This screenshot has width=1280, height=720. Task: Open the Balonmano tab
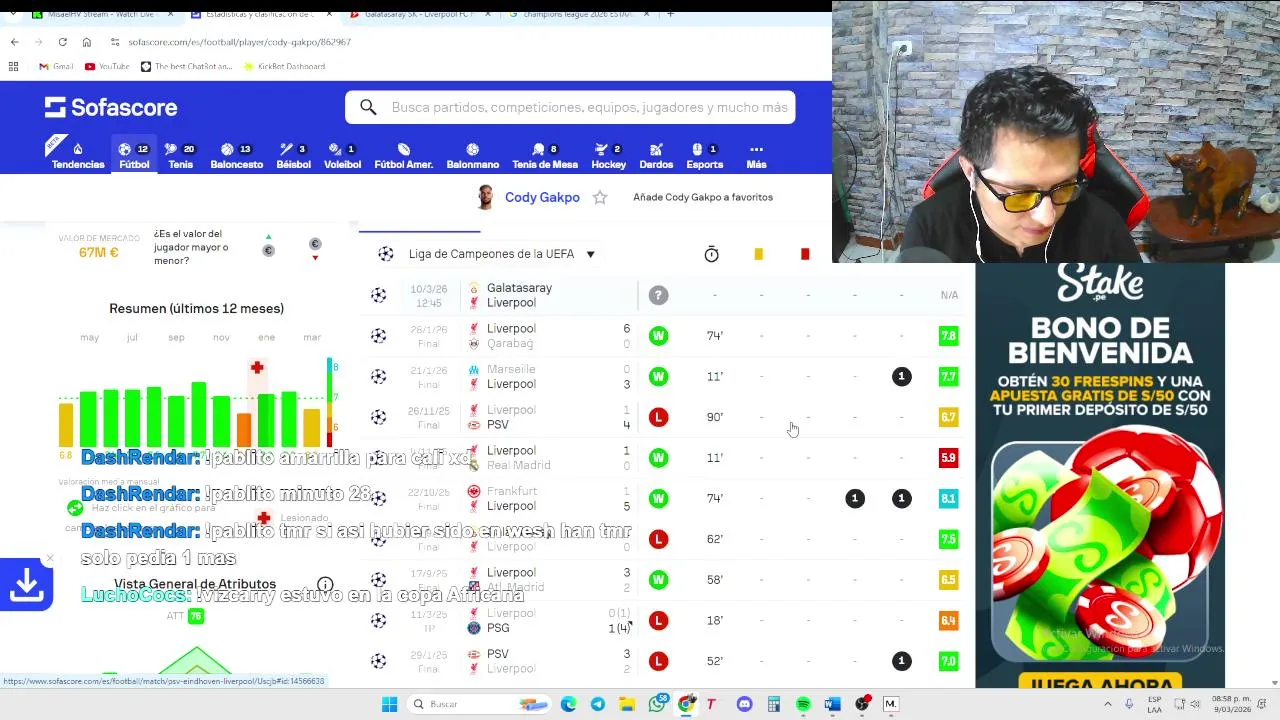click(472, 156)
